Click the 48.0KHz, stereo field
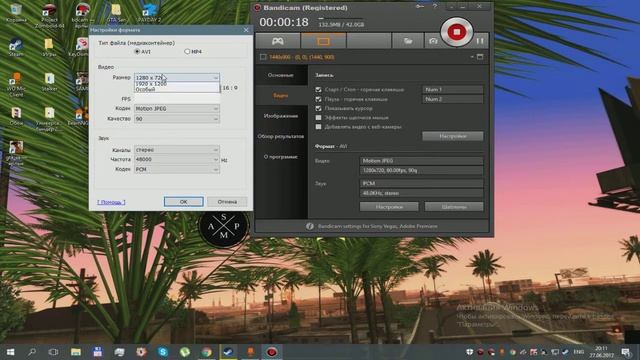 [421, 193]
